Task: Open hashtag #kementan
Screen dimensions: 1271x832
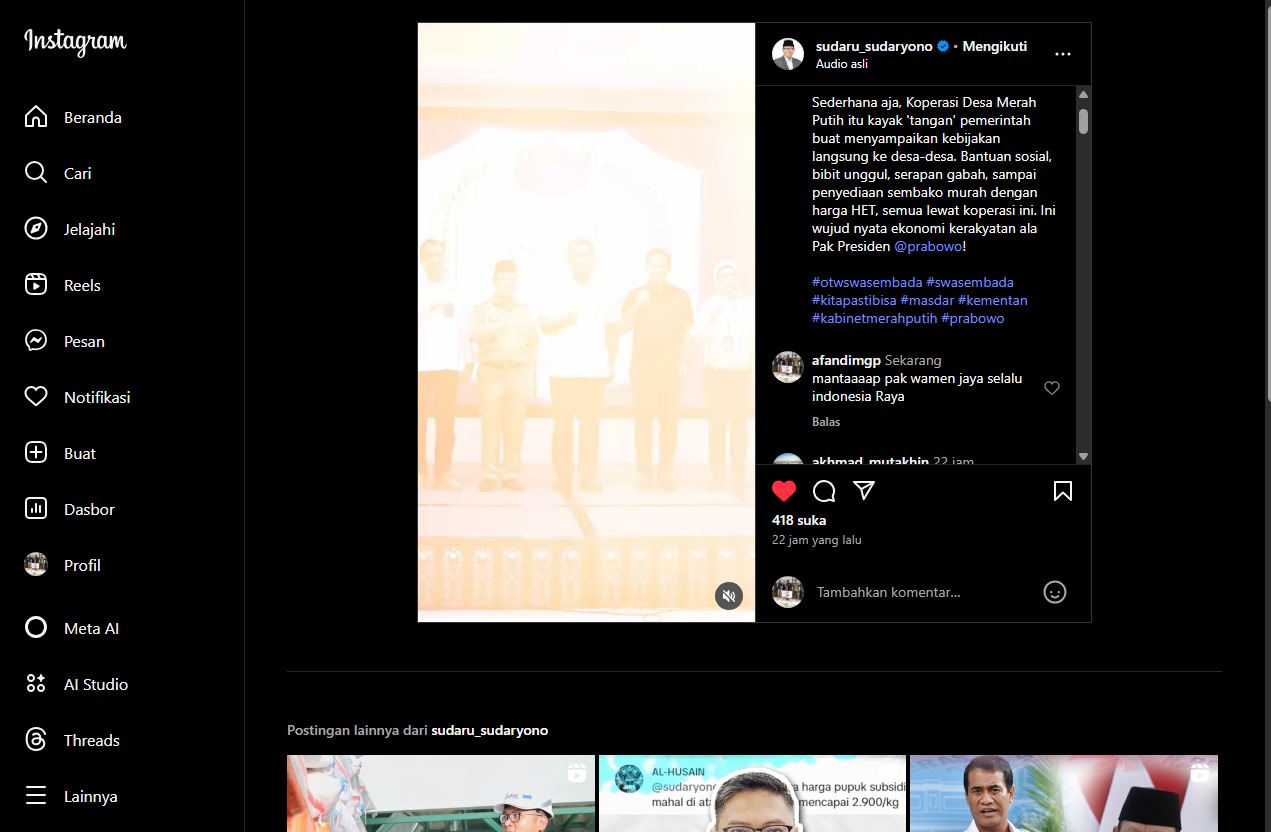Action: [x=993, y=300]
